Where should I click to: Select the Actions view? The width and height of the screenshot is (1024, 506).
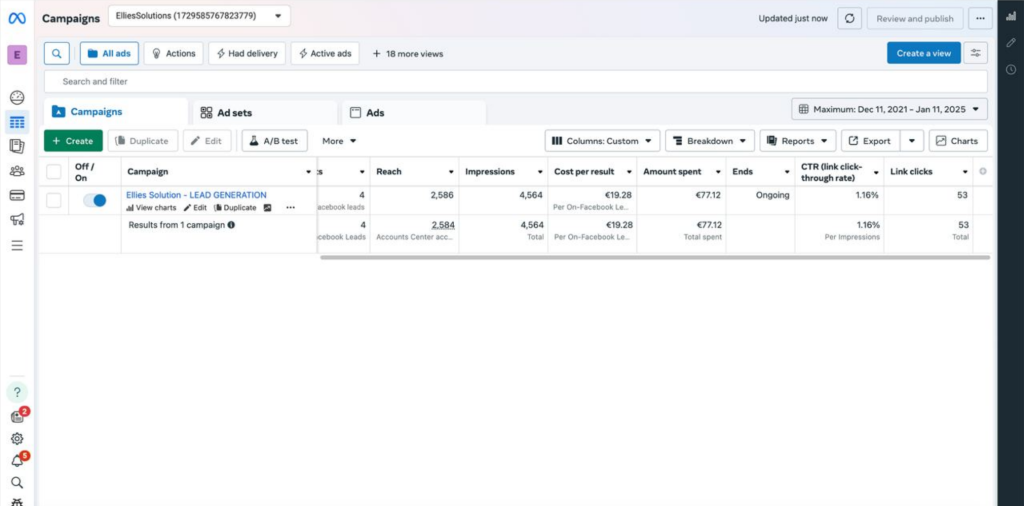point(174,54)
